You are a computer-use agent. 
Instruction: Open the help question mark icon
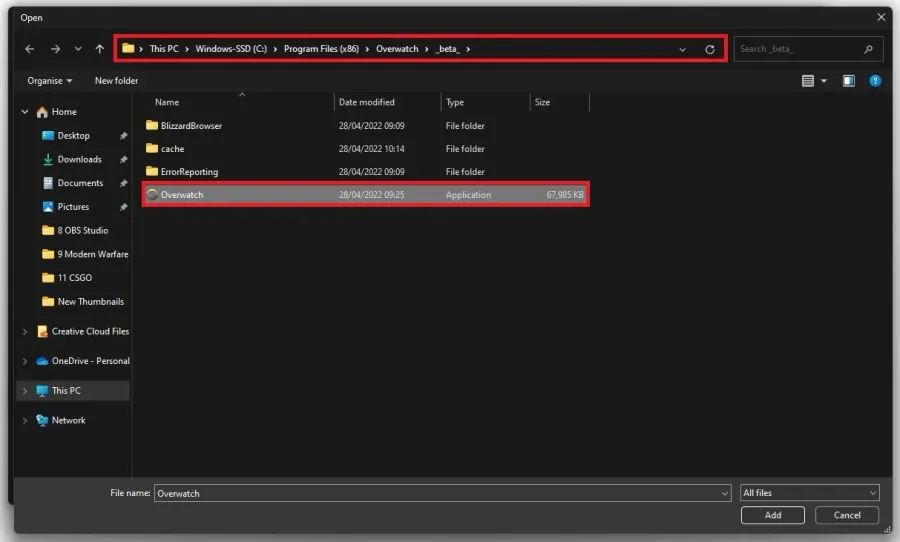tap(875, 81)
